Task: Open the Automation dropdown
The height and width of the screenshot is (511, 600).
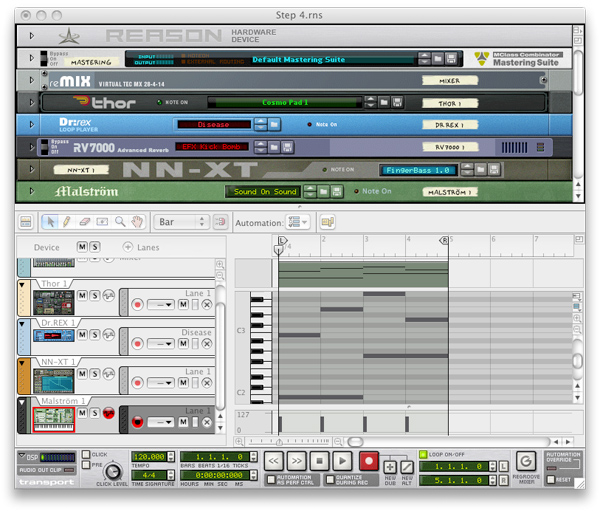Action: [298, 222]
